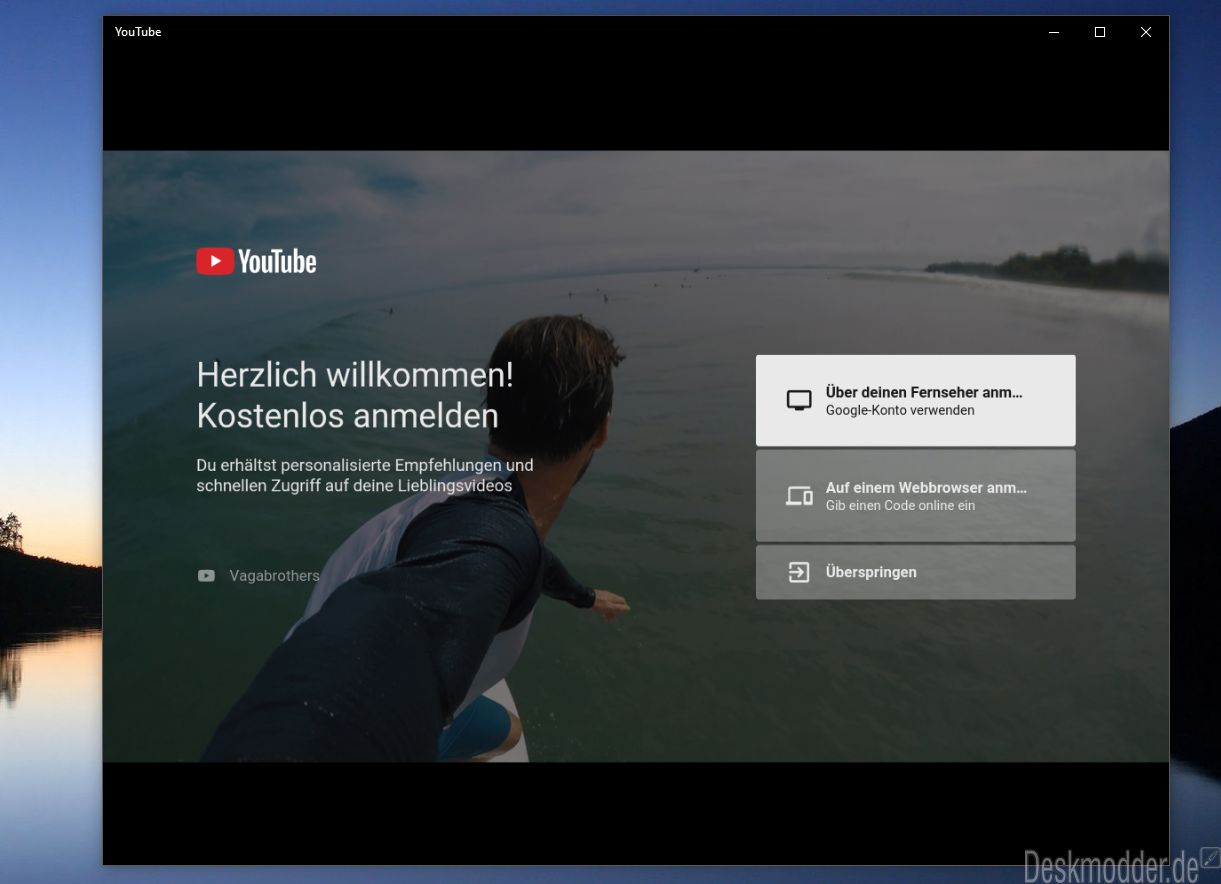
Task: Click 'Google-Konto verwenden' subtitle text
Action: click(x=900, y=410)
